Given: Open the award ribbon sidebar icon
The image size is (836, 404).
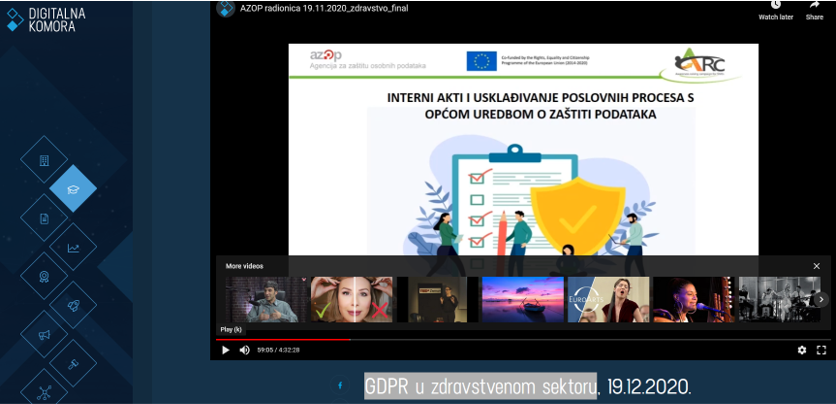Looking at the screenshot, I should click(x=44, y=276).
